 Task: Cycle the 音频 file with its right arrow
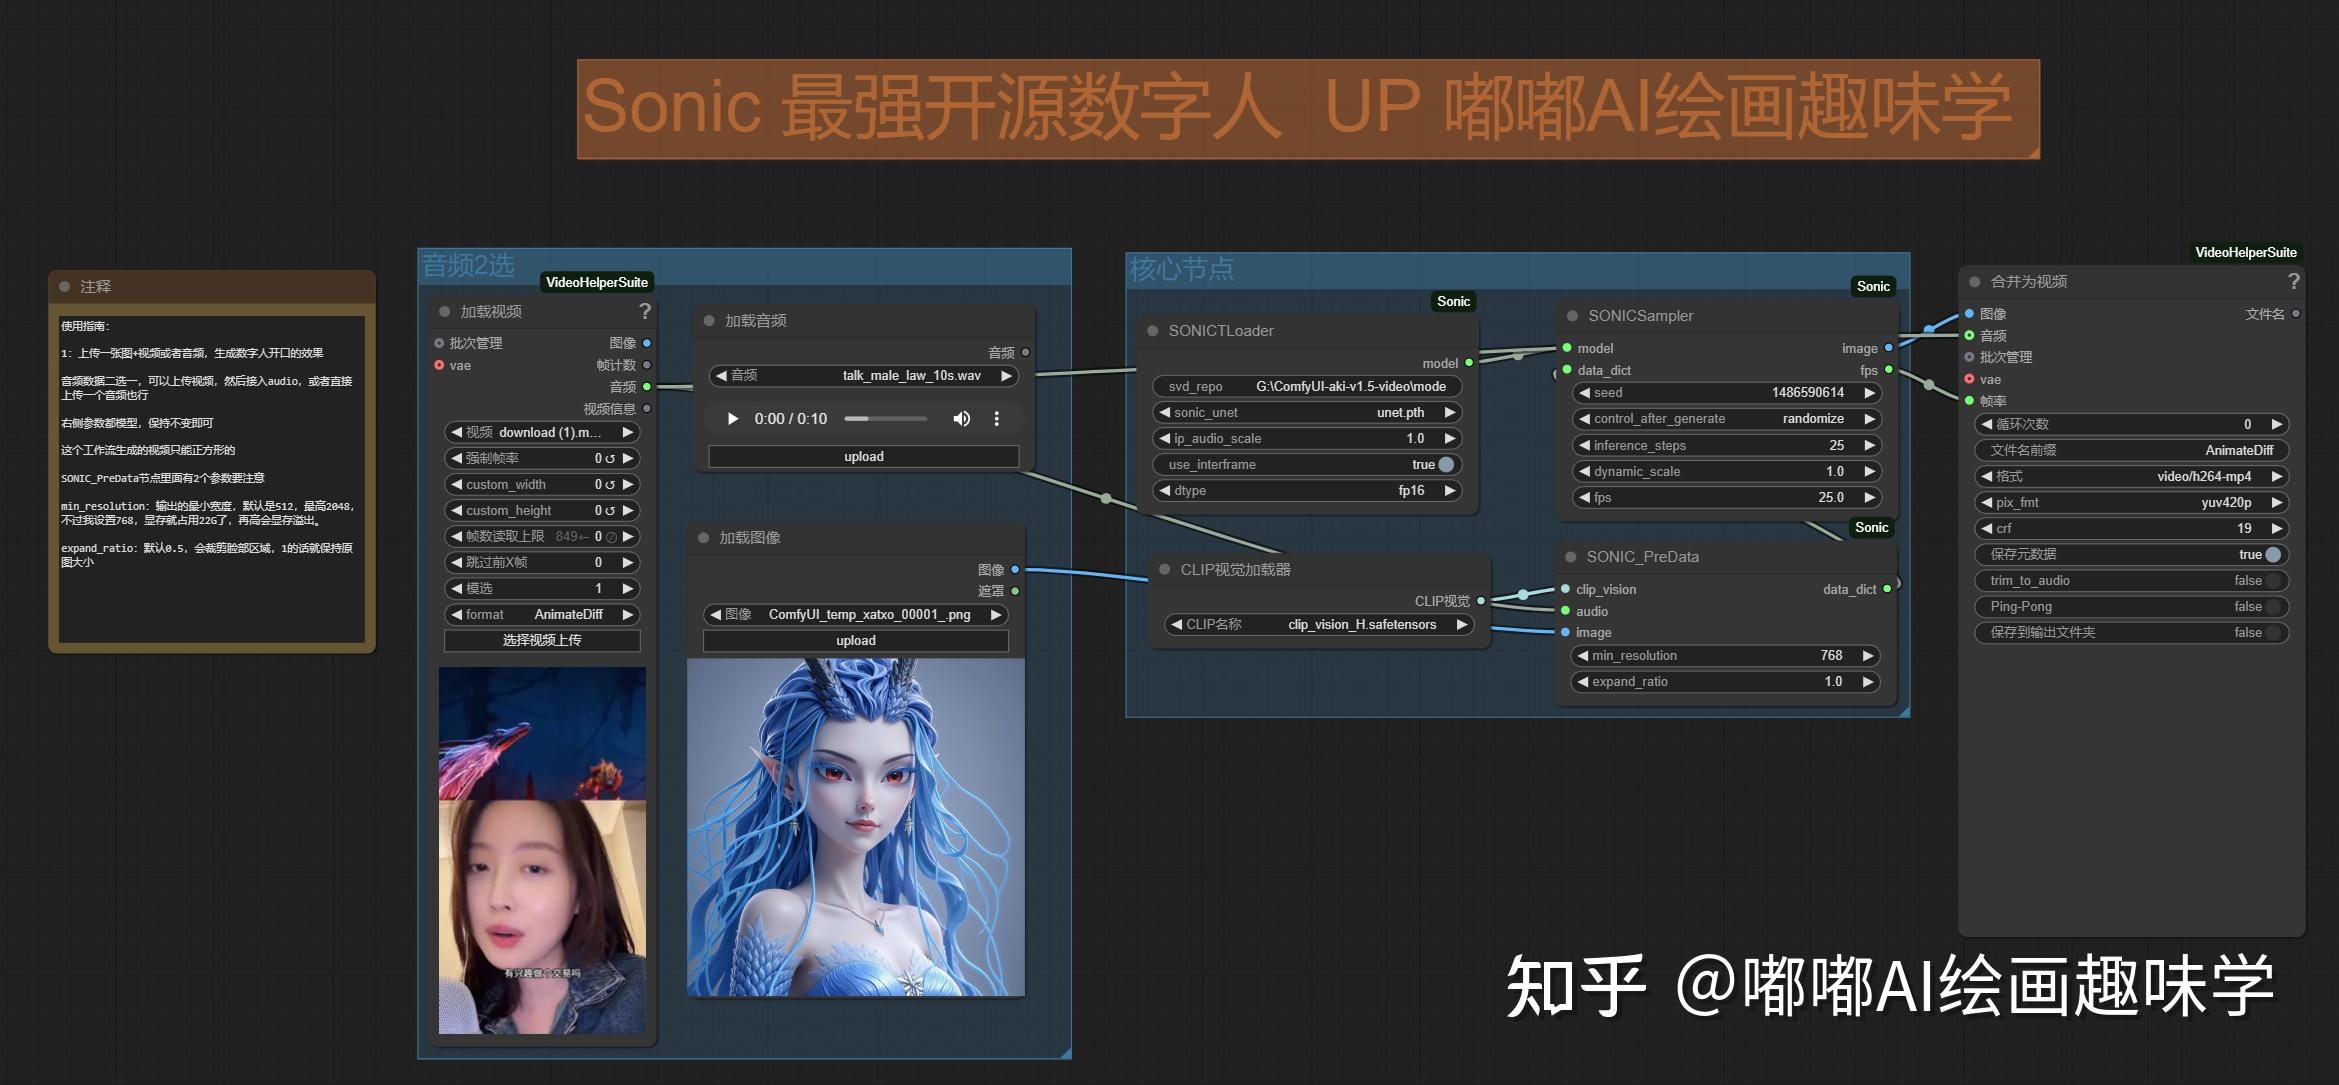click(1005, 375)
